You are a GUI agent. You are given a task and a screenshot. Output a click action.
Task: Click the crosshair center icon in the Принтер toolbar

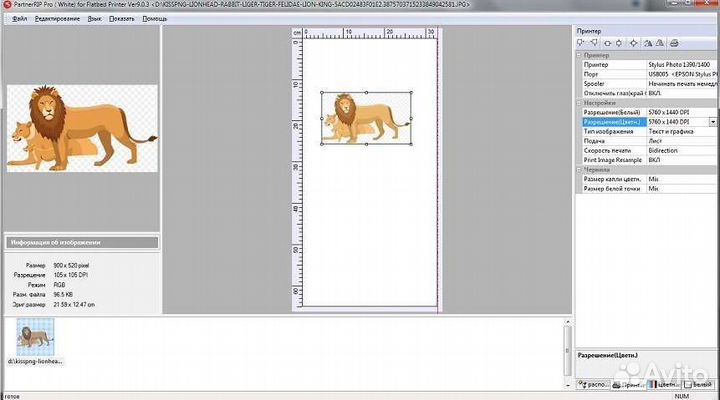634,43
